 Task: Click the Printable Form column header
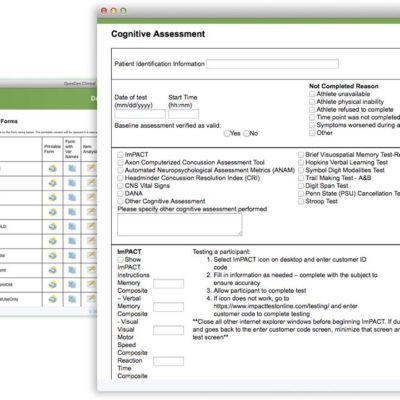[52, 149]
